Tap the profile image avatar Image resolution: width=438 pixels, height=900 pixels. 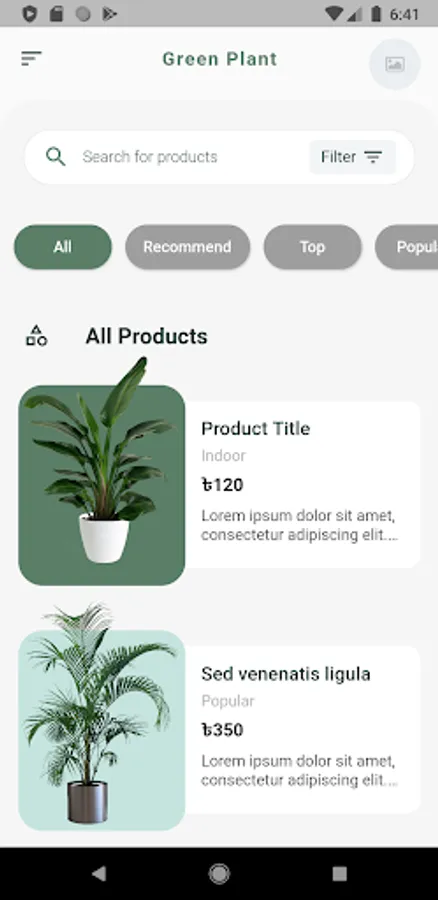click(x=395, y=64)
